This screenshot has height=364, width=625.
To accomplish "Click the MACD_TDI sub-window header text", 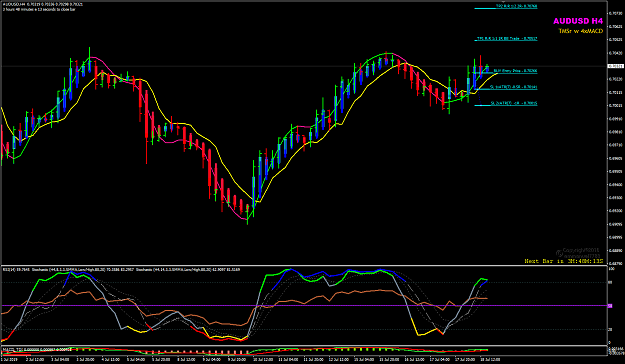I will click(37, 349).
